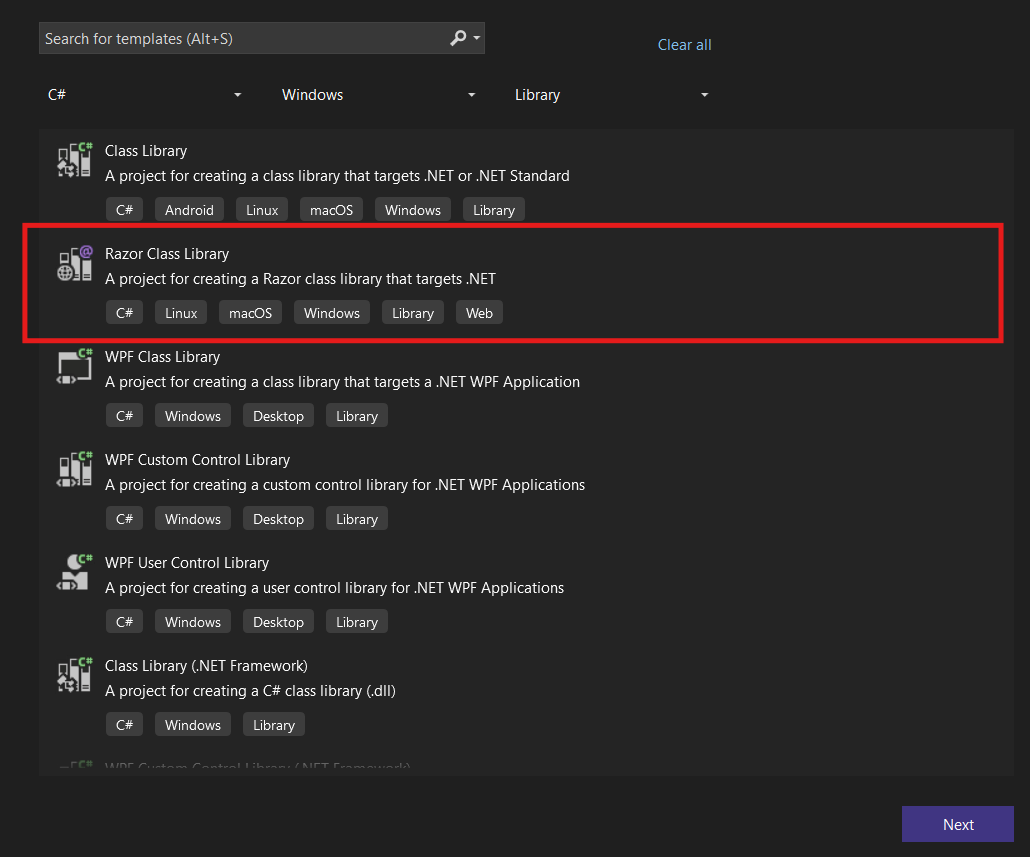Viewport: 1030px width, 857px height.
Task: Click the WPF Custom Control Library icon
Action: coord(74,470)
